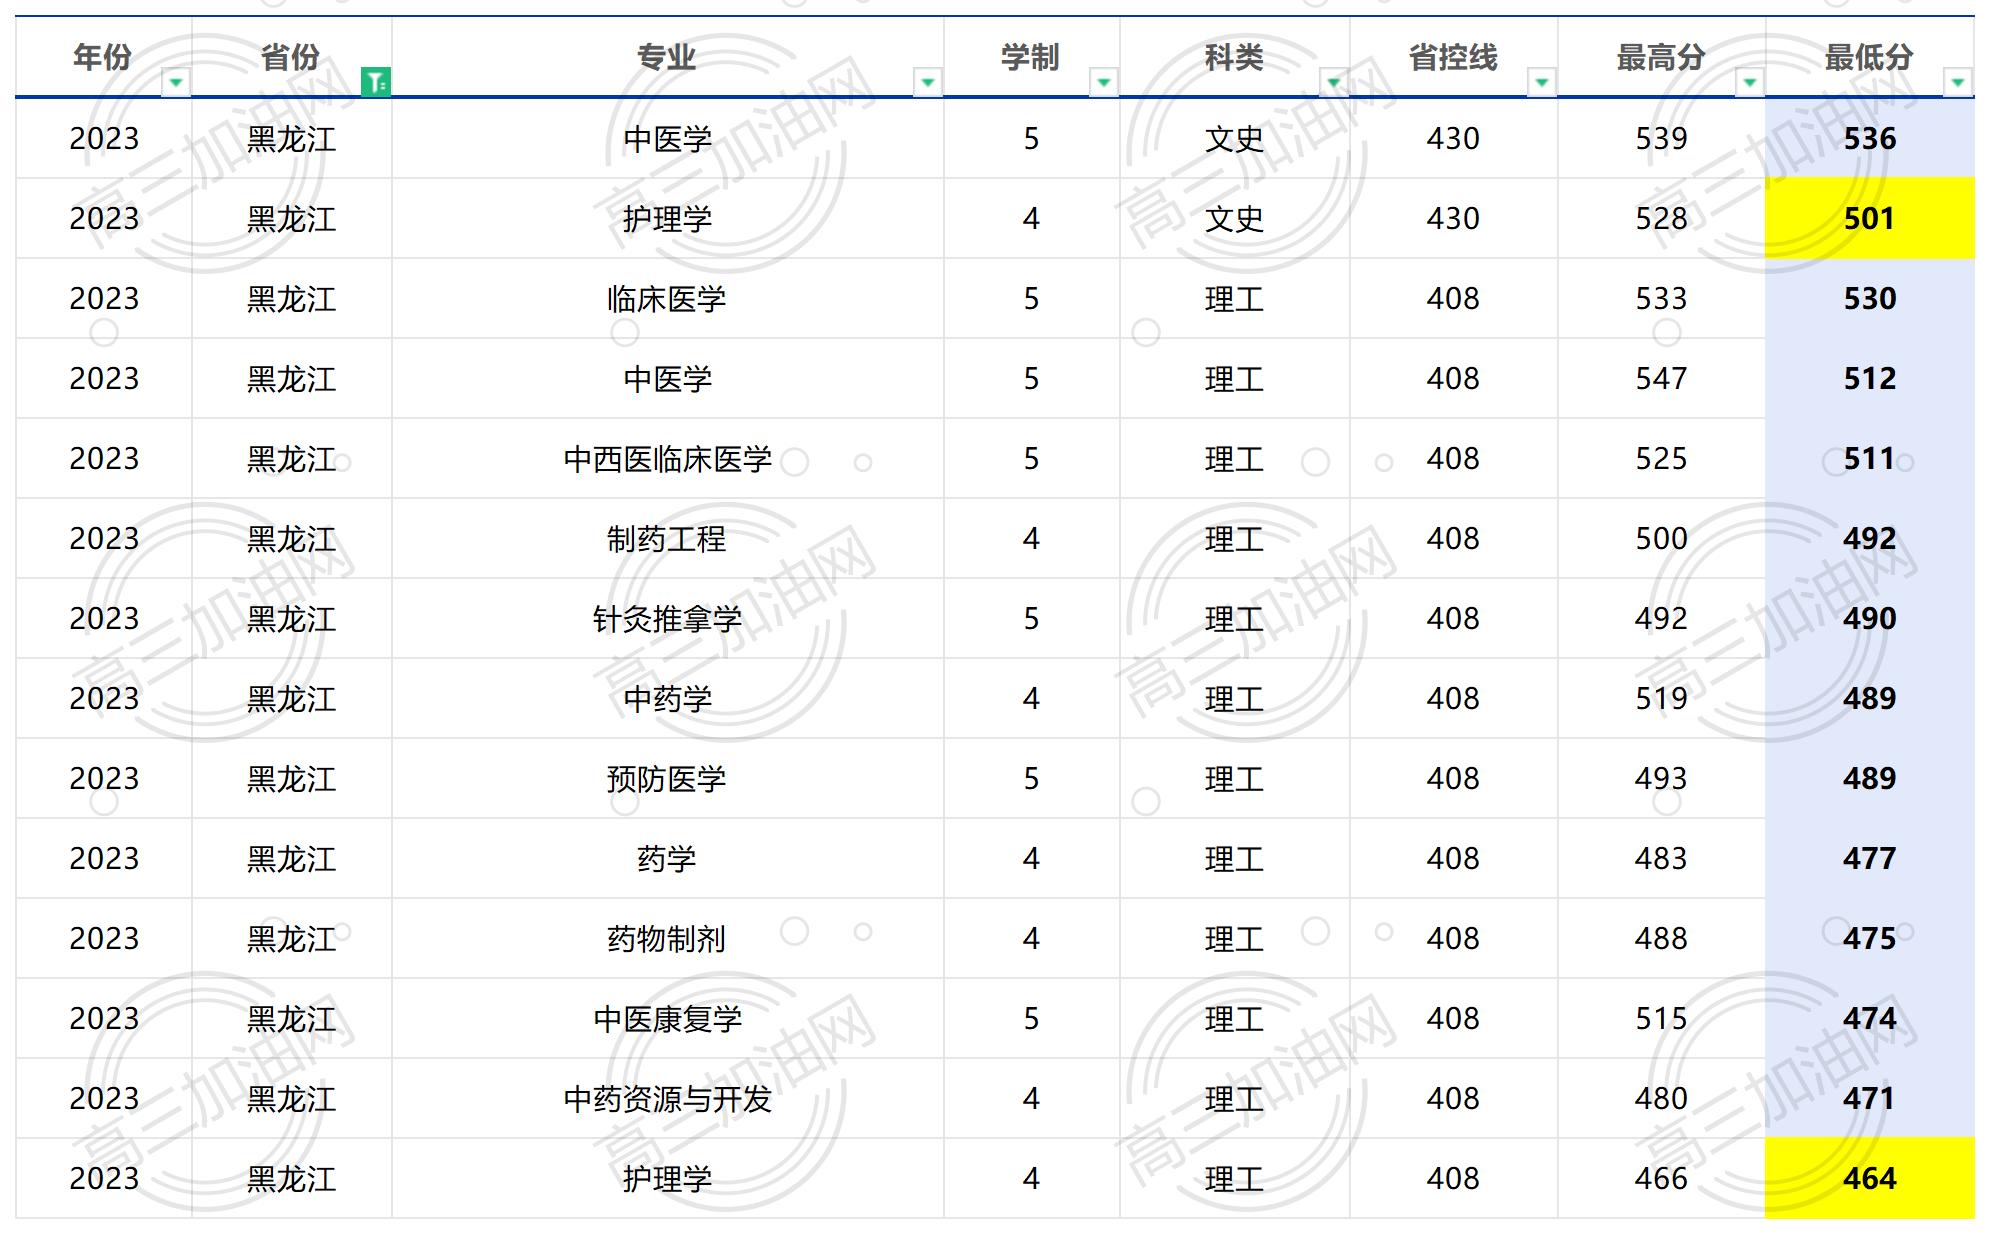Select the 专业 header cell
The image size is (1990, 1234).
[668, 57]
